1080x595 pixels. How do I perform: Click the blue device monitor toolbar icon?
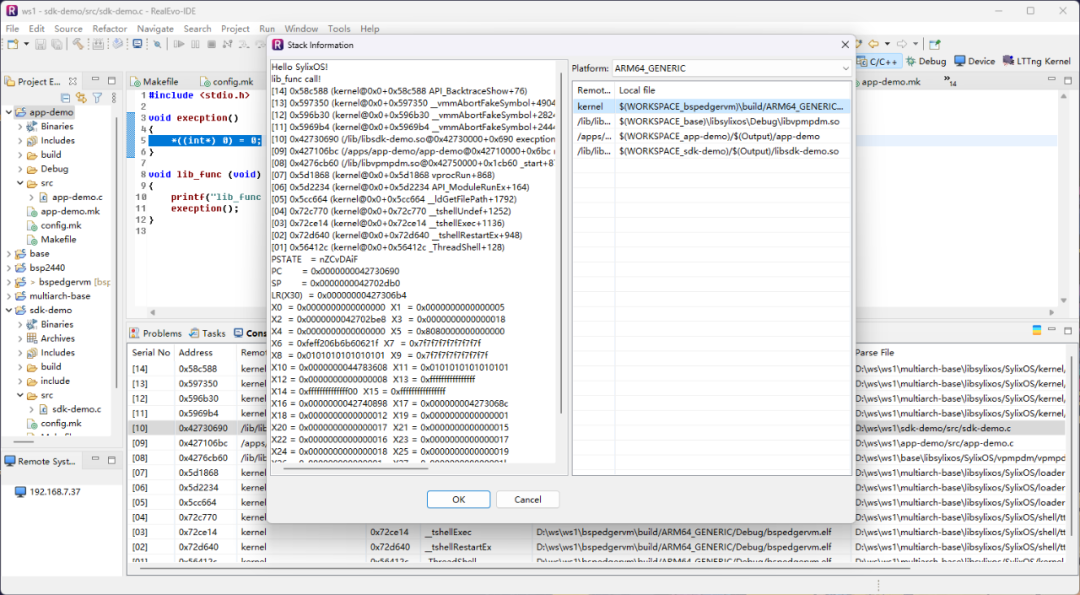click(x=137, y=44)
